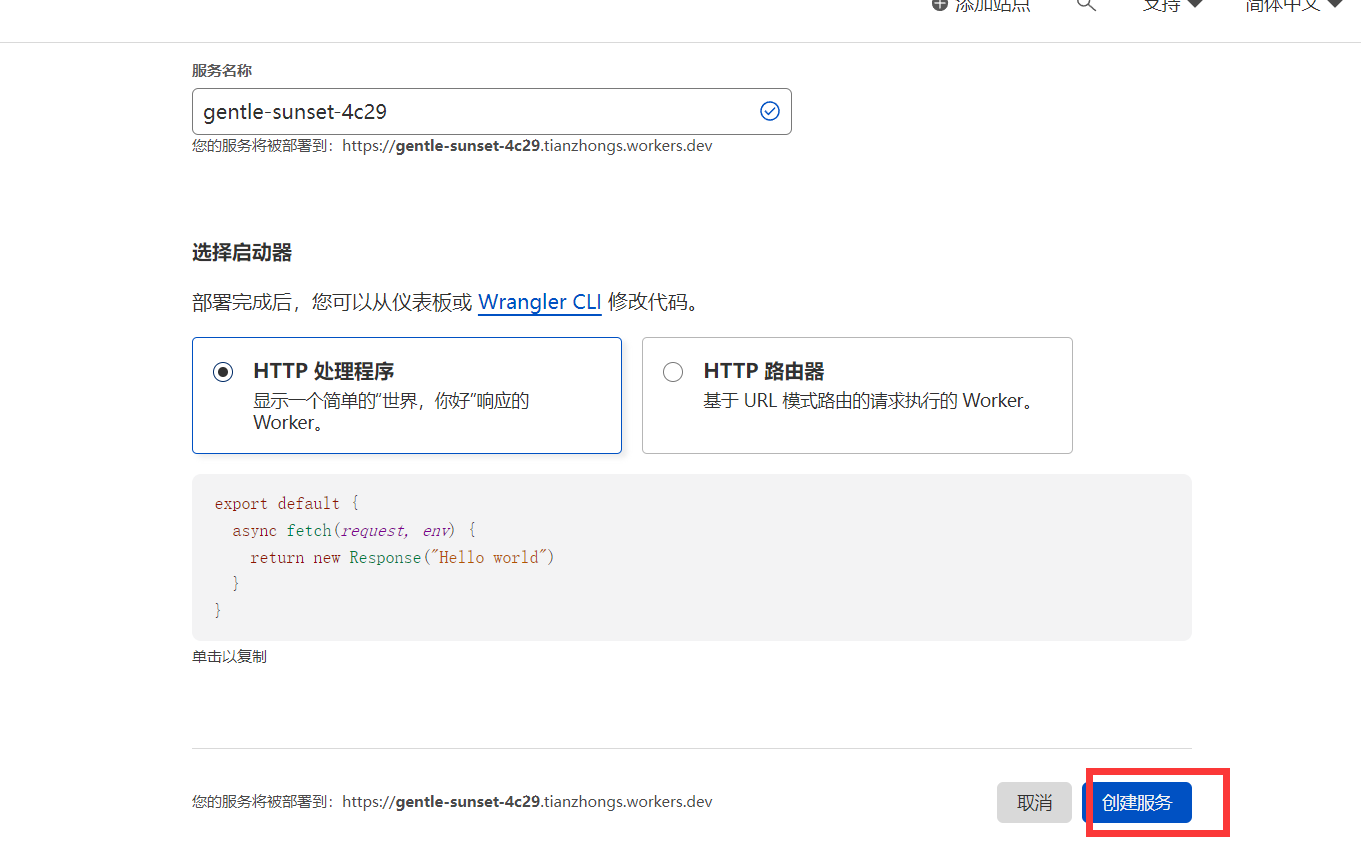The width and height of the screenshot is (1361, 843).
Task: Choose the HTTP 路由器 card description
Action: pos(868,401)
